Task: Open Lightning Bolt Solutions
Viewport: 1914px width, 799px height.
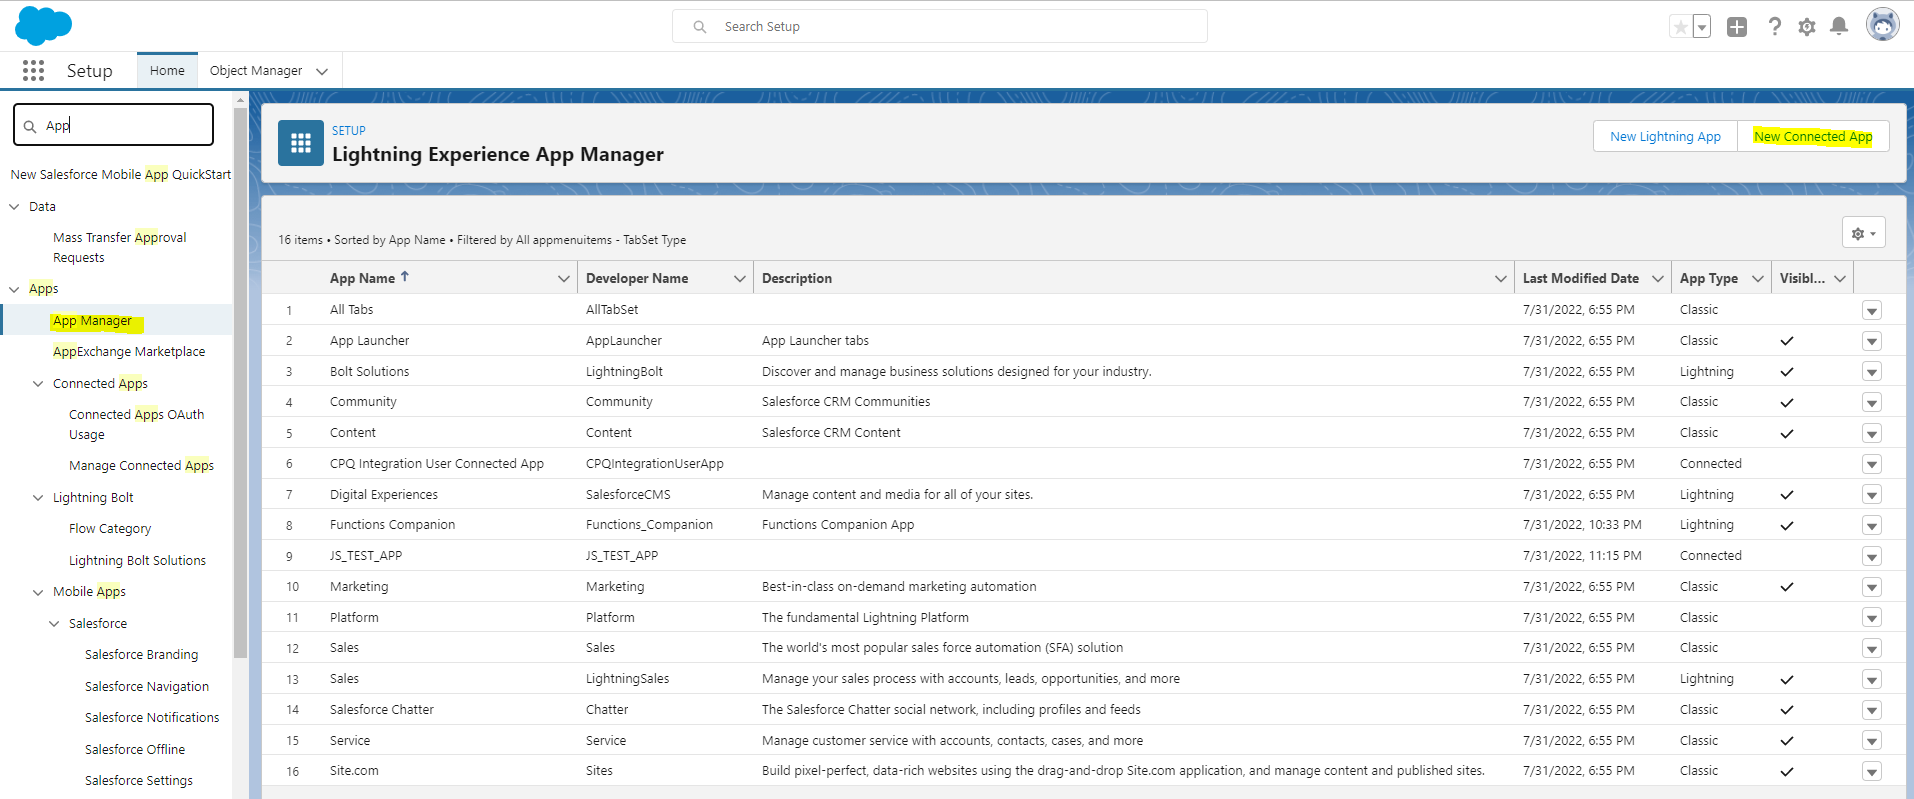Action: pos(137,560)
